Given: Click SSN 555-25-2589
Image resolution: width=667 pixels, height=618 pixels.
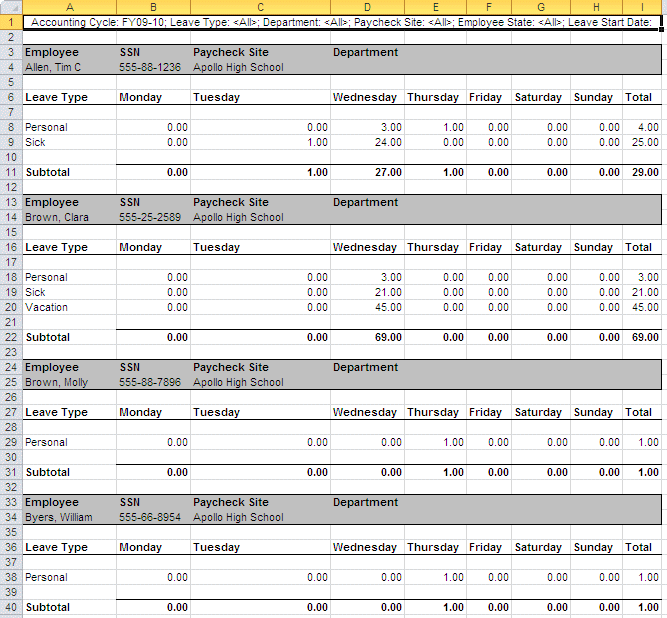Looking at the screenshot, I should click(150, 217).
